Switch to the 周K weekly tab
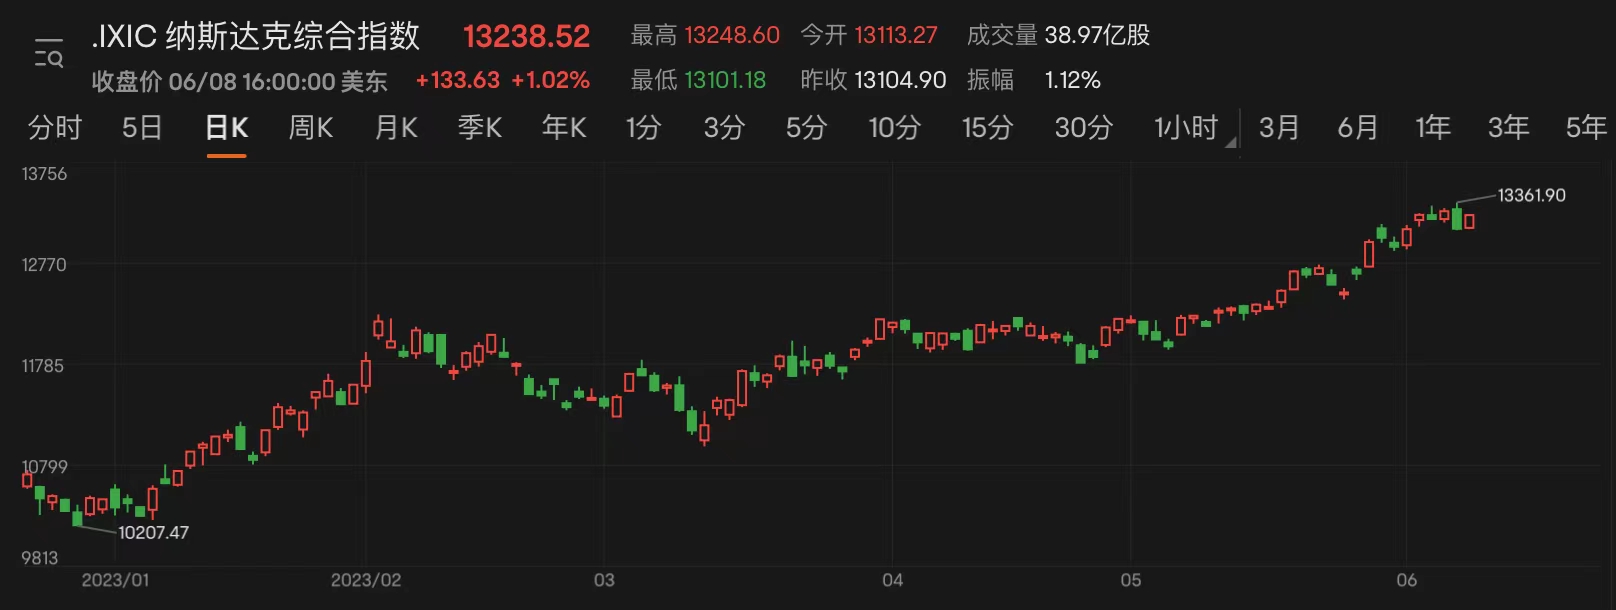 point(311,128)
